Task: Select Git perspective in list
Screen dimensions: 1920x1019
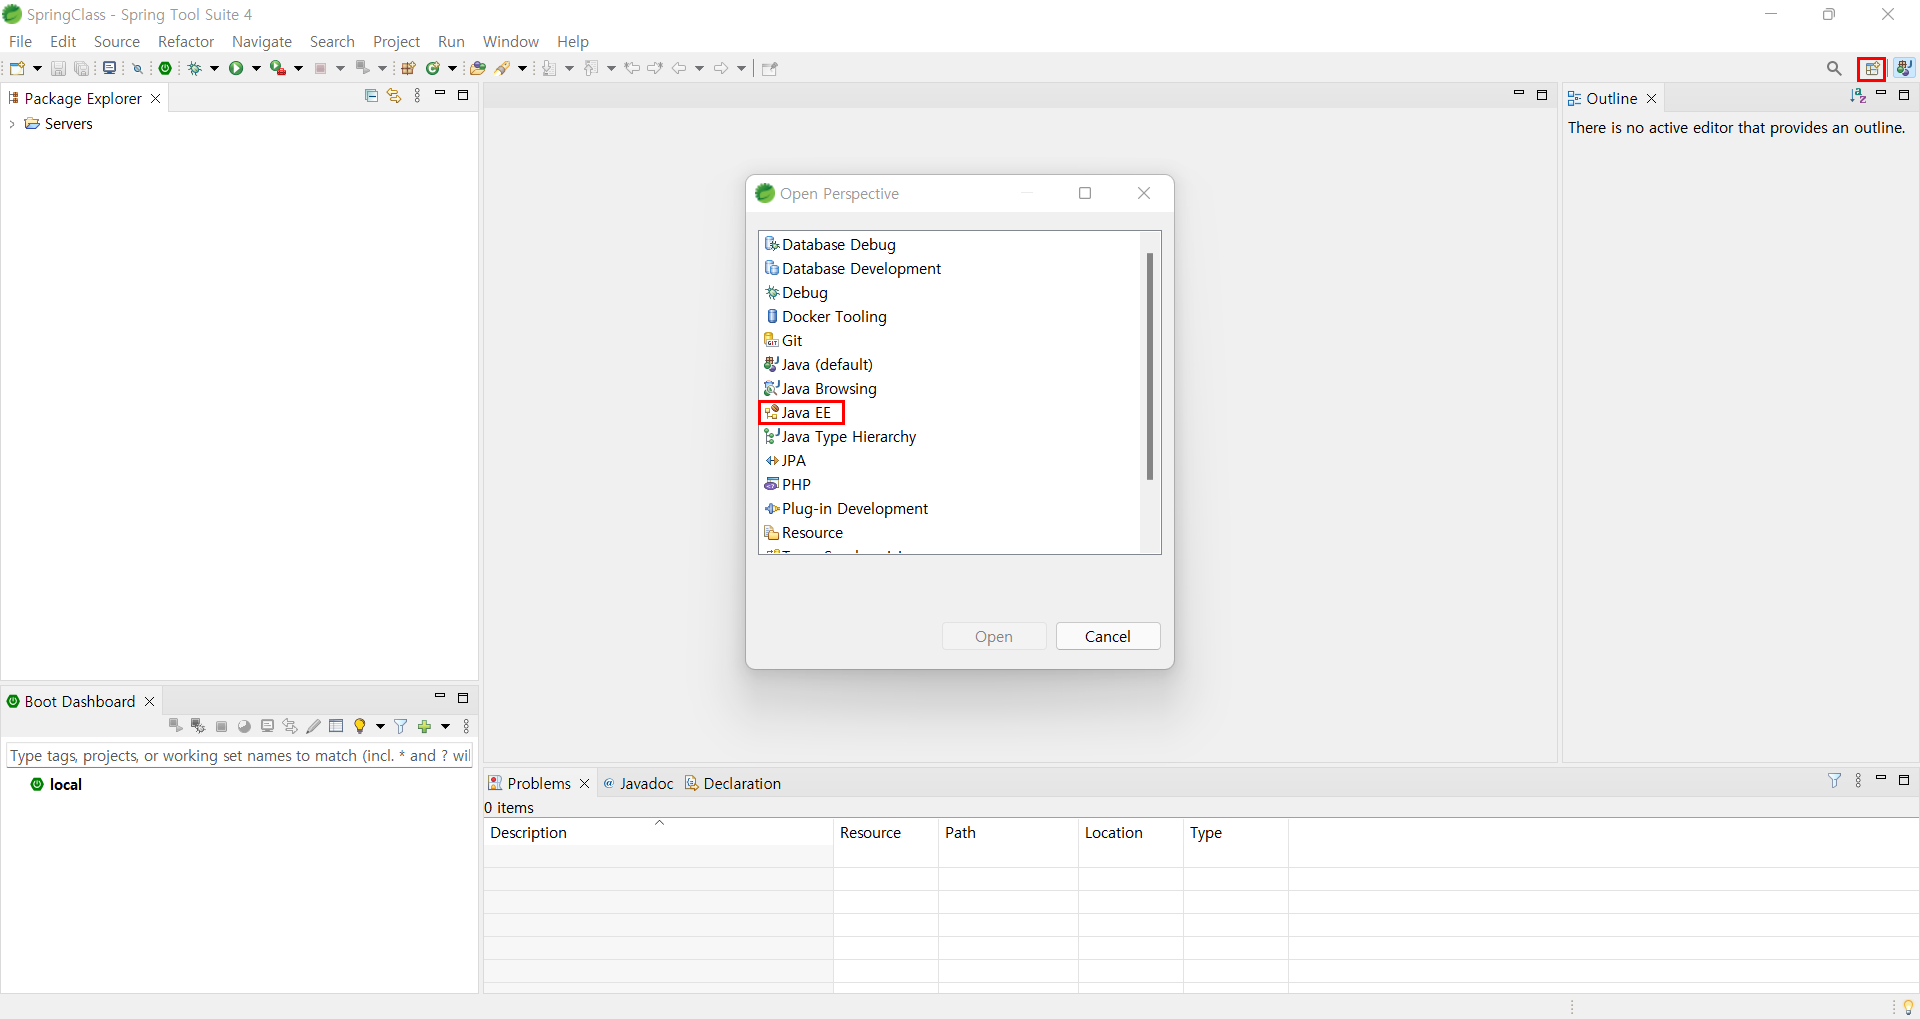Action: (x=783, y=340)
